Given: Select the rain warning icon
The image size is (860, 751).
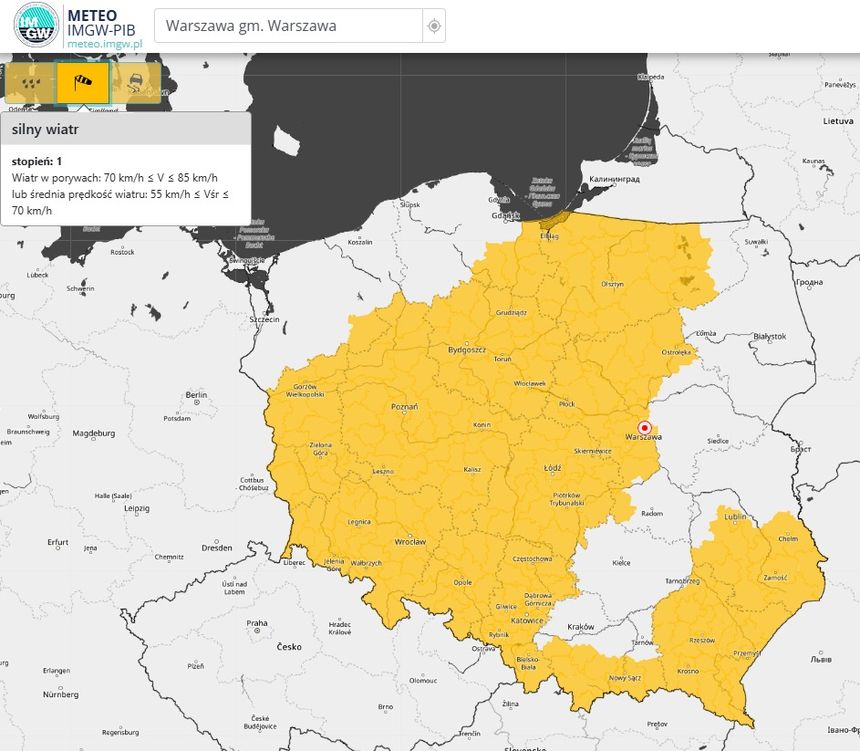Looking at the screenshot, I should [30, 83].
